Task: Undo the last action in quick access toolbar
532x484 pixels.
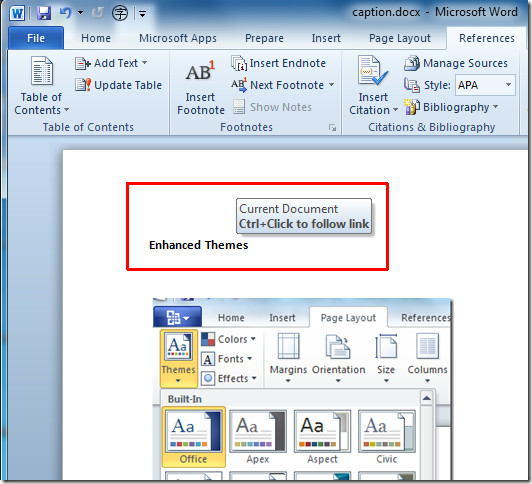Action: coord(65,13)
